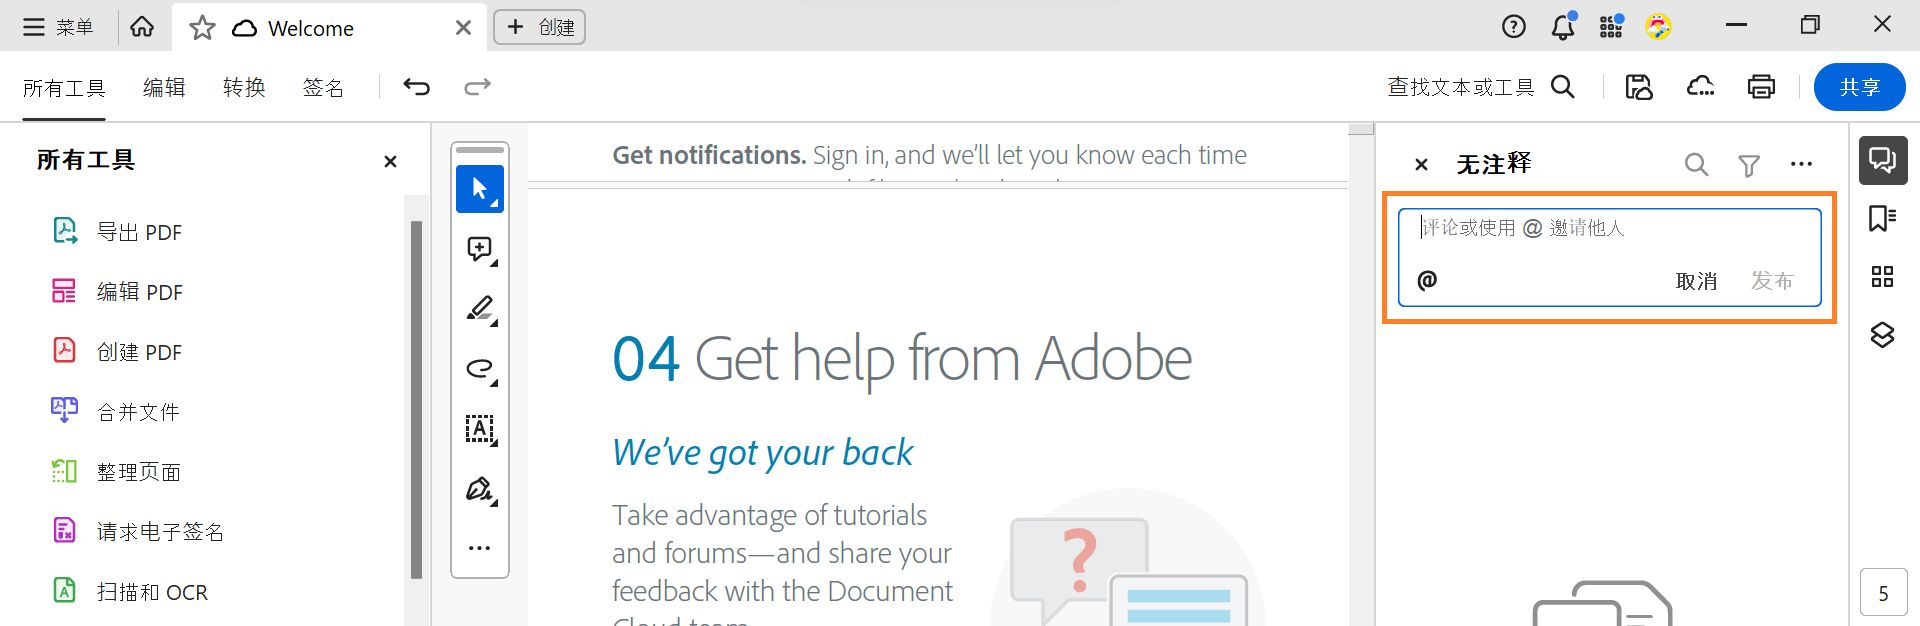Expand more tools ellipsis in quick toolbar

coord(479,548)
